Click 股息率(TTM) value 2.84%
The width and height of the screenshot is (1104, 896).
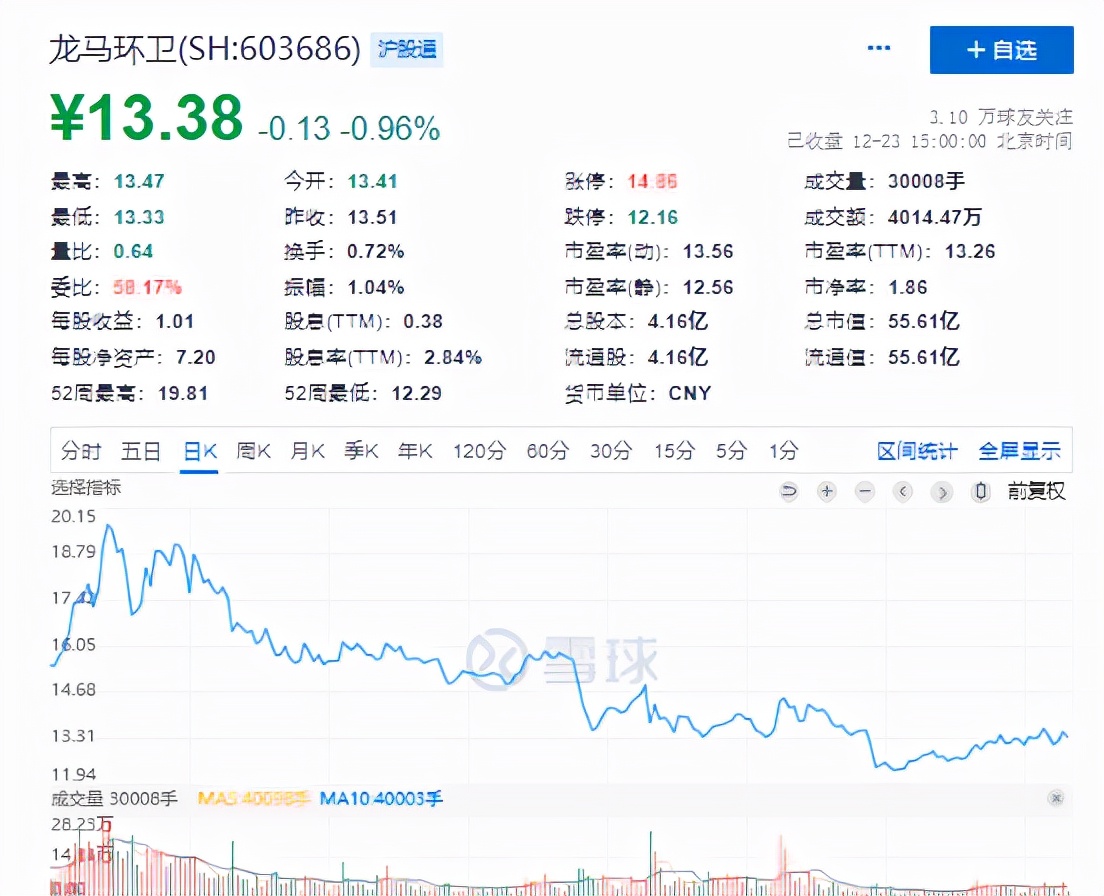click(453, 358)
